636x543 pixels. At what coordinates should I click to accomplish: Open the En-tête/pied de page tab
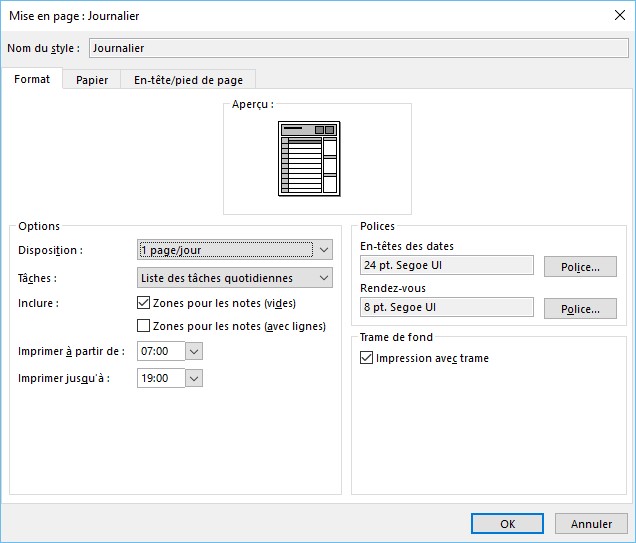coord(188,80)
